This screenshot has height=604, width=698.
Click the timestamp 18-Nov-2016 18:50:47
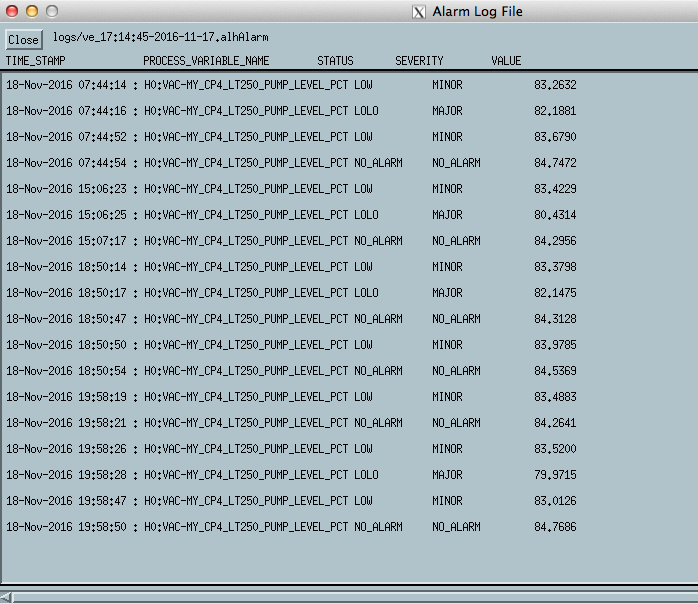pos(66,319)
